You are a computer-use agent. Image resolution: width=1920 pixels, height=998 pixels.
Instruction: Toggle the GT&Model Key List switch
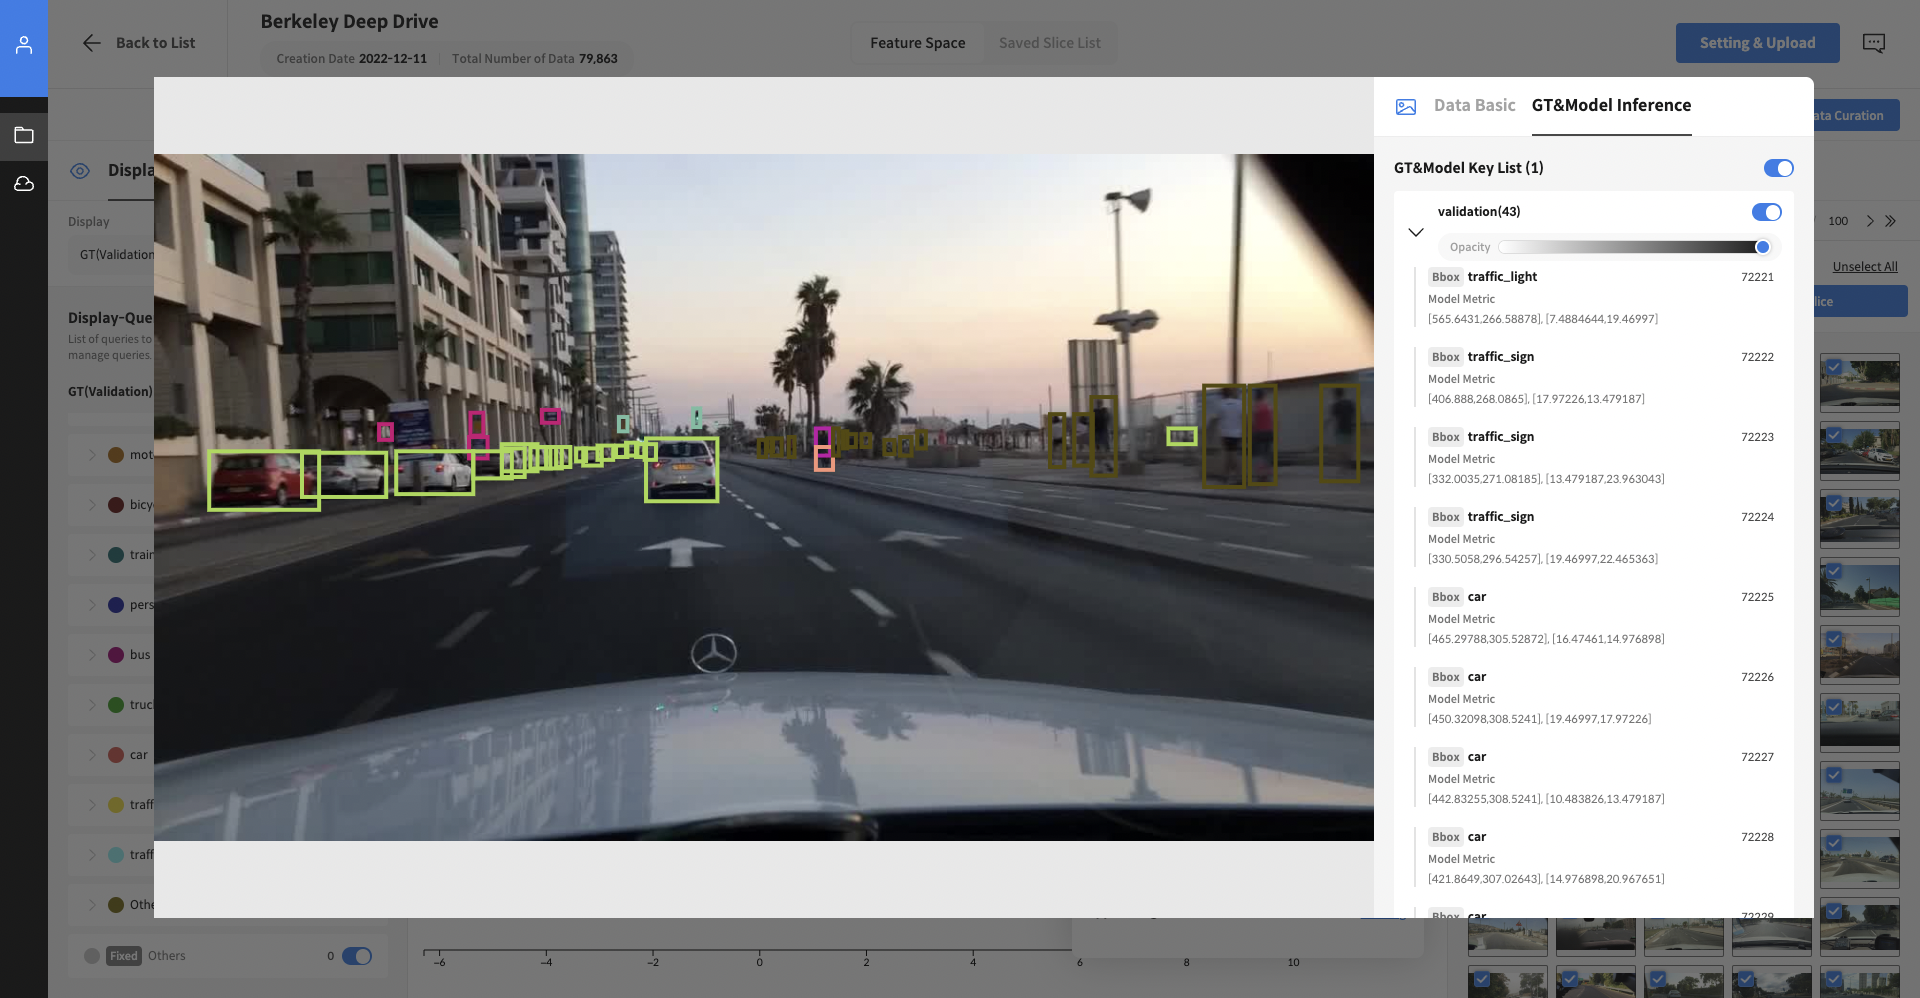1778,168
